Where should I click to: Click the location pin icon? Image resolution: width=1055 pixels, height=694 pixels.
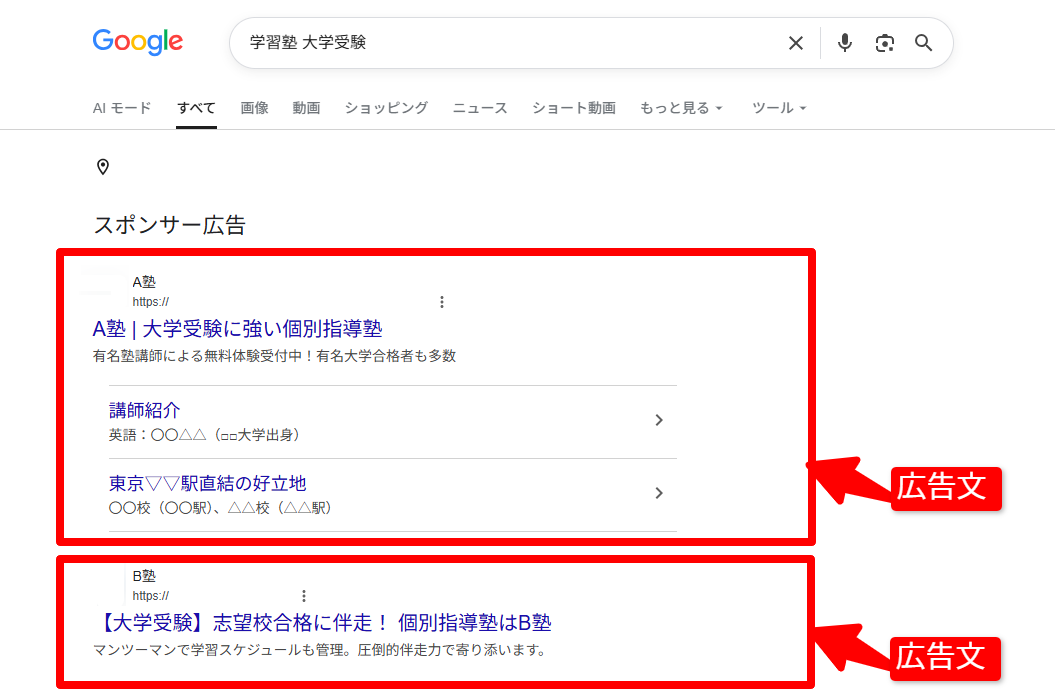[x=103, y=167]
